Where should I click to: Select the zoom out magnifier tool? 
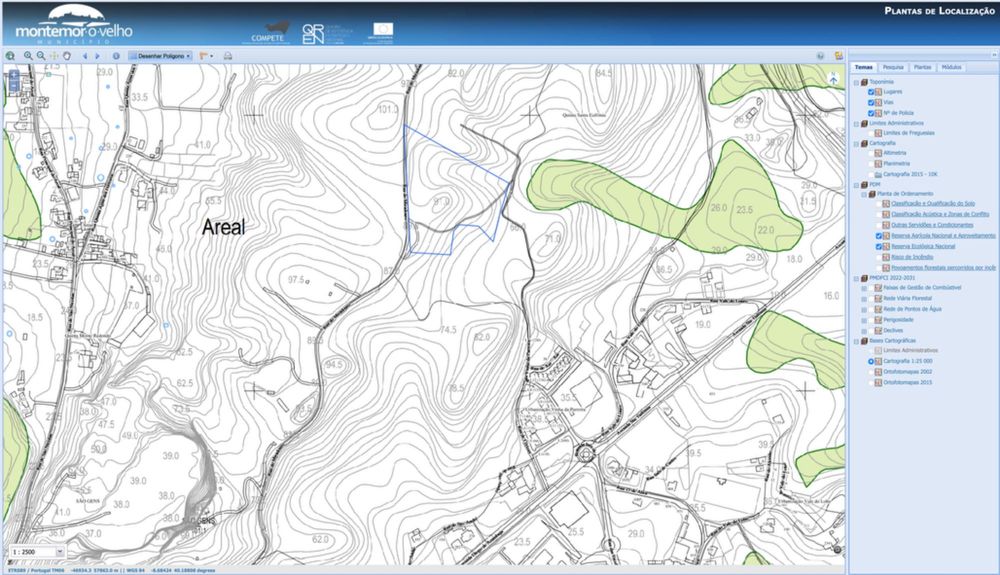(41, 56)
